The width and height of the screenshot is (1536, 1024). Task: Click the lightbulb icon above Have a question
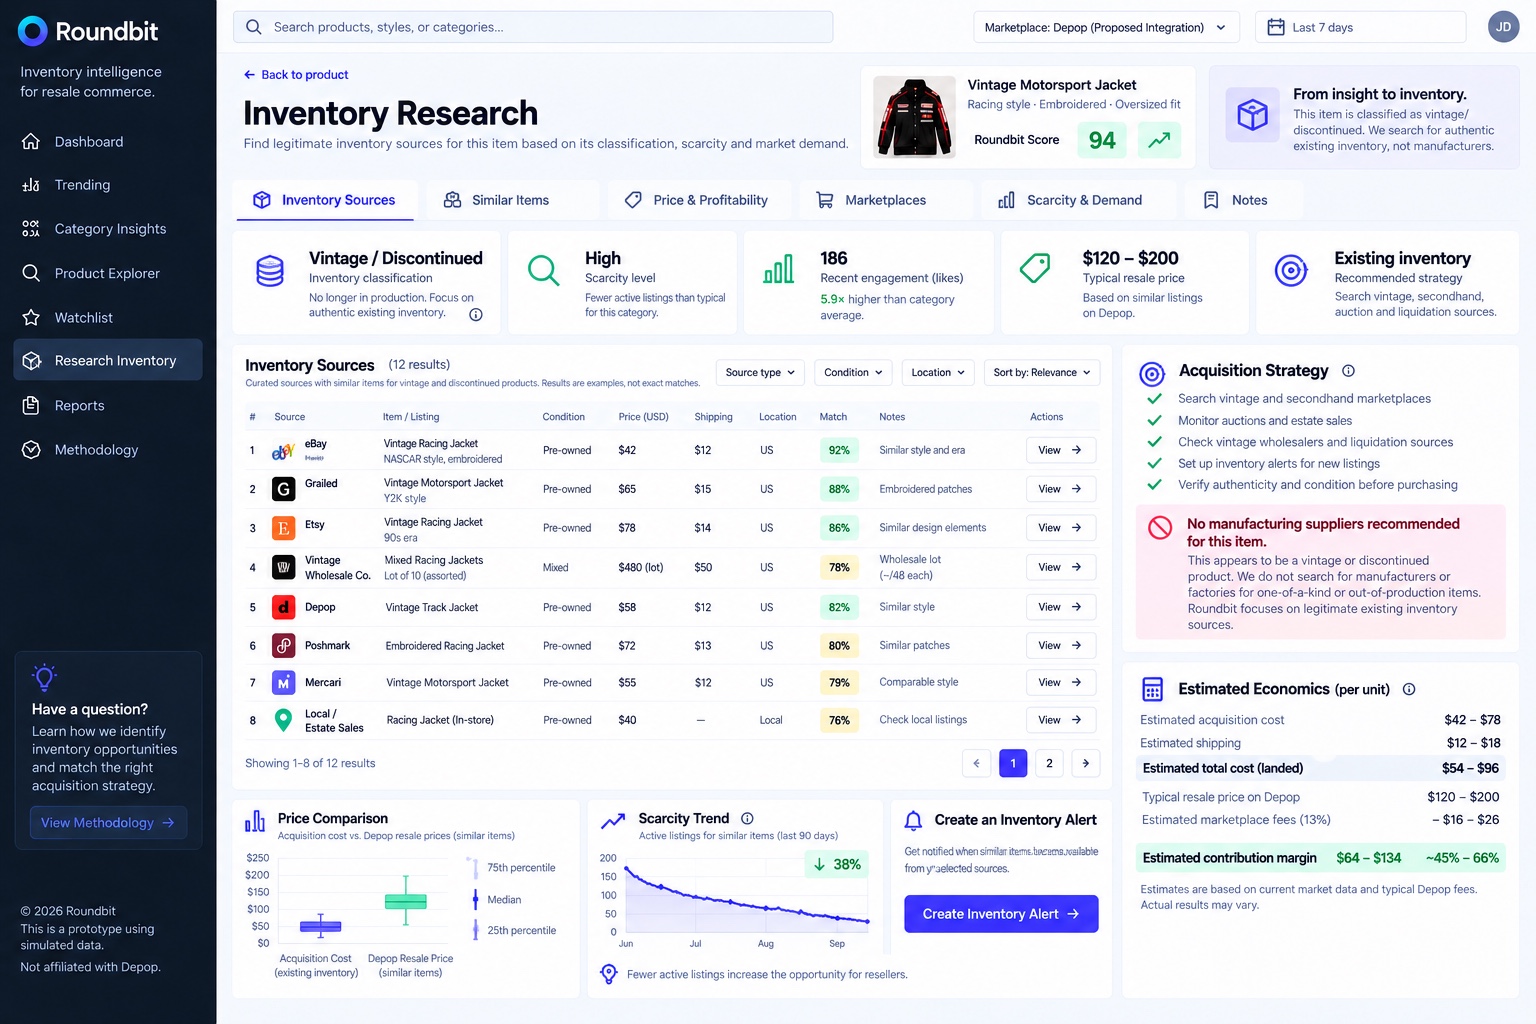click(45, 677)
